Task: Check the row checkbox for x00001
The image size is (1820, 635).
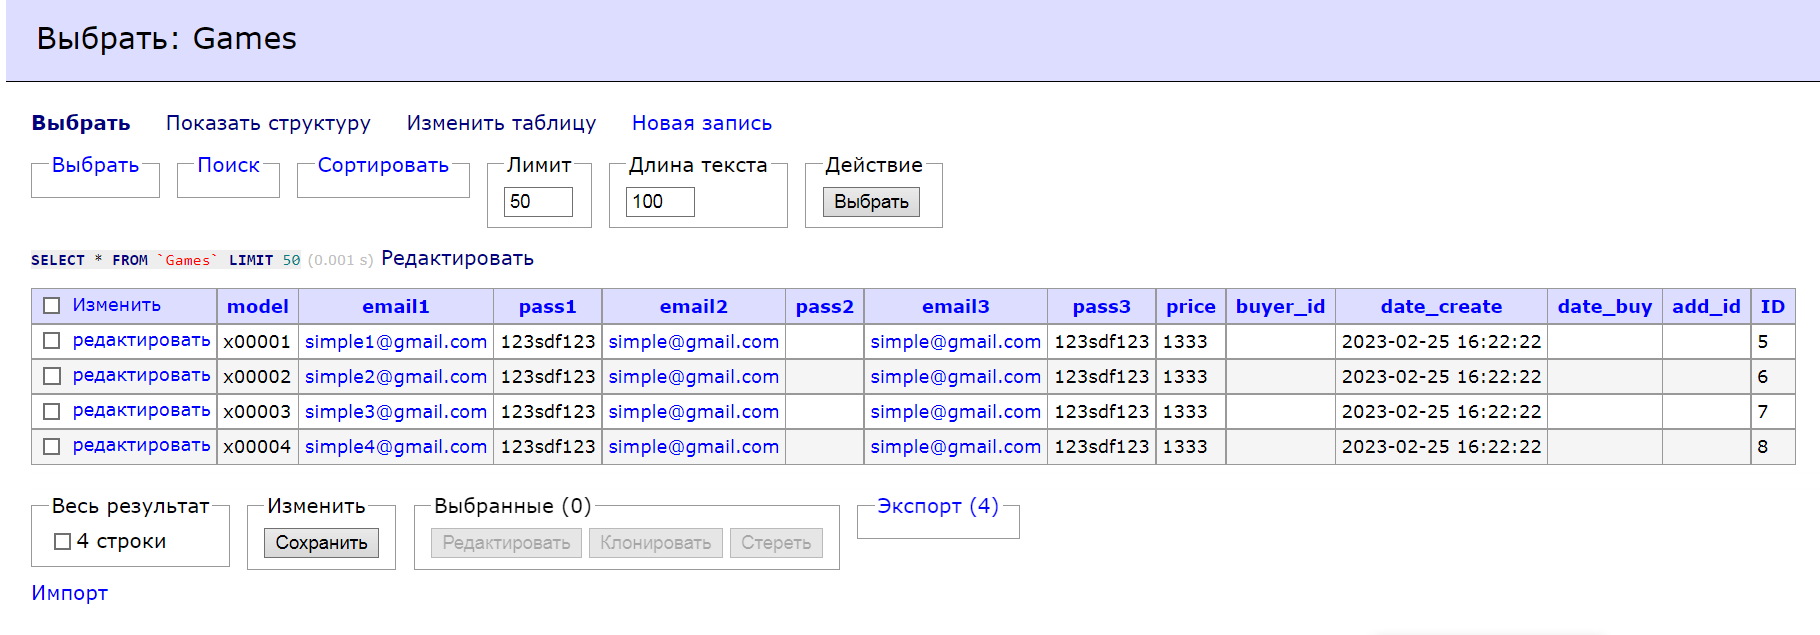Action: (x=52, y=341)
